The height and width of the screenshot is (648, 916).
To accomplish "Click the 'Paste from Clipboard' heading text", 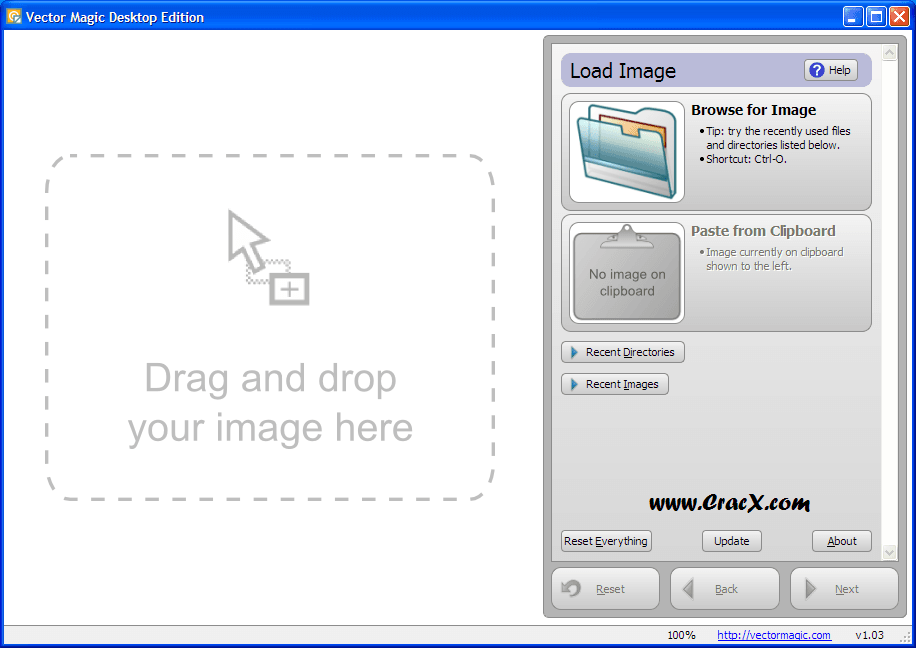I will (x=763, y=231).
